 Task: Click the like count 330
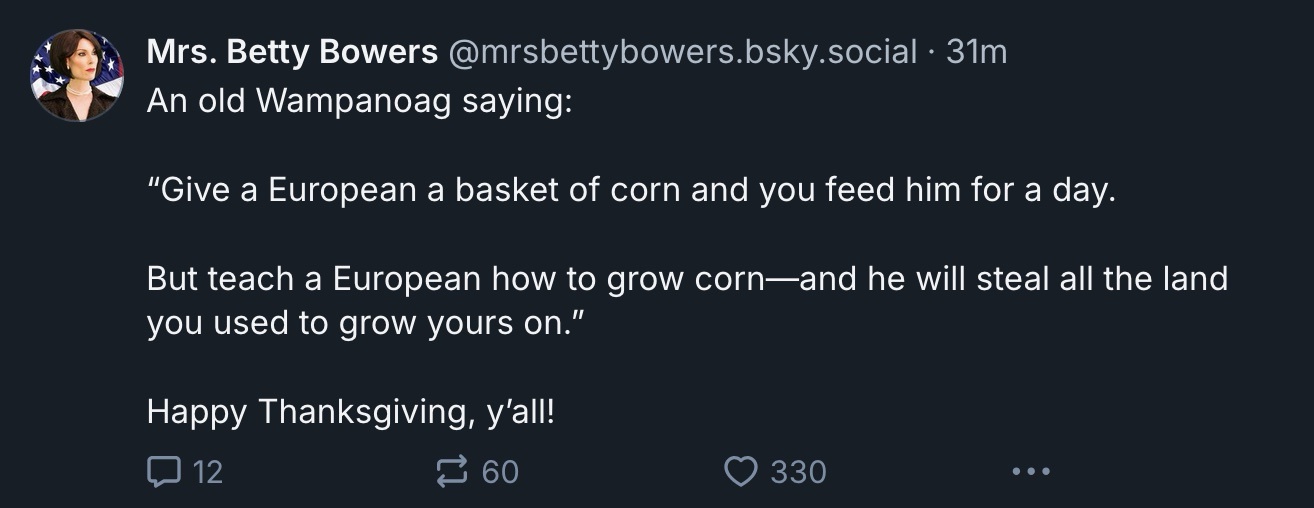(798, 471)
